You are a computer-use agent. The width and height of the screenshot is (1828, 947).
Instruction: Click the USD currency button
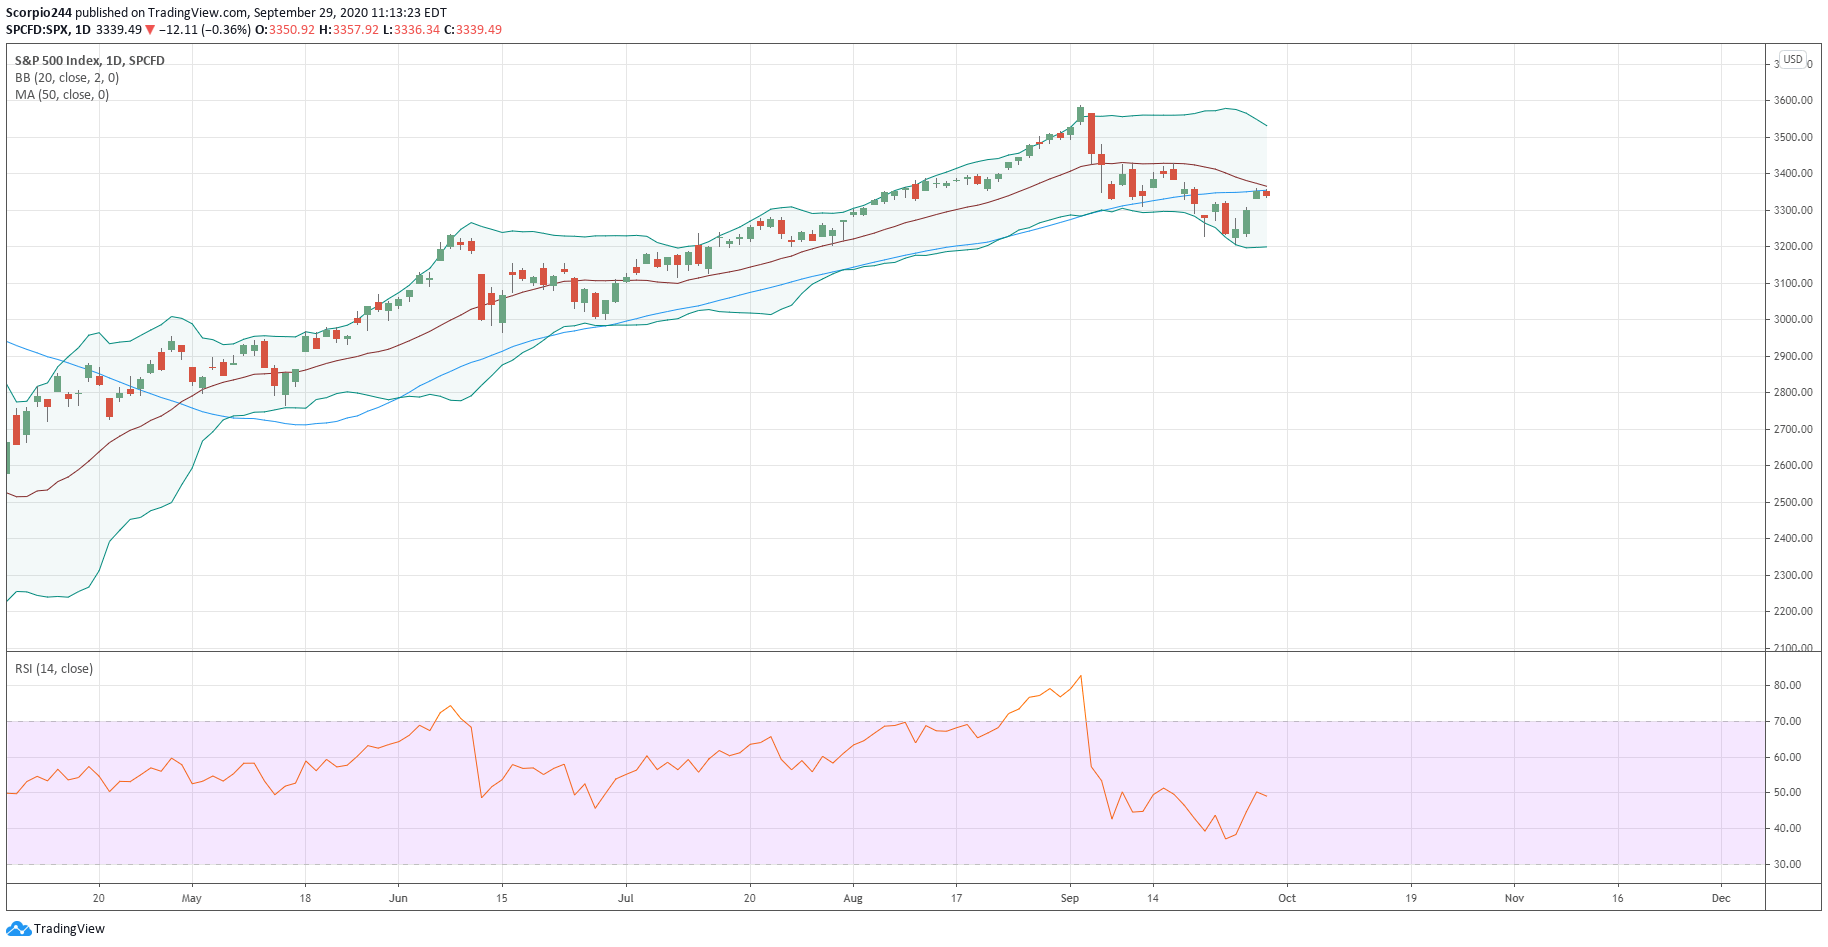coord(1793,59)
